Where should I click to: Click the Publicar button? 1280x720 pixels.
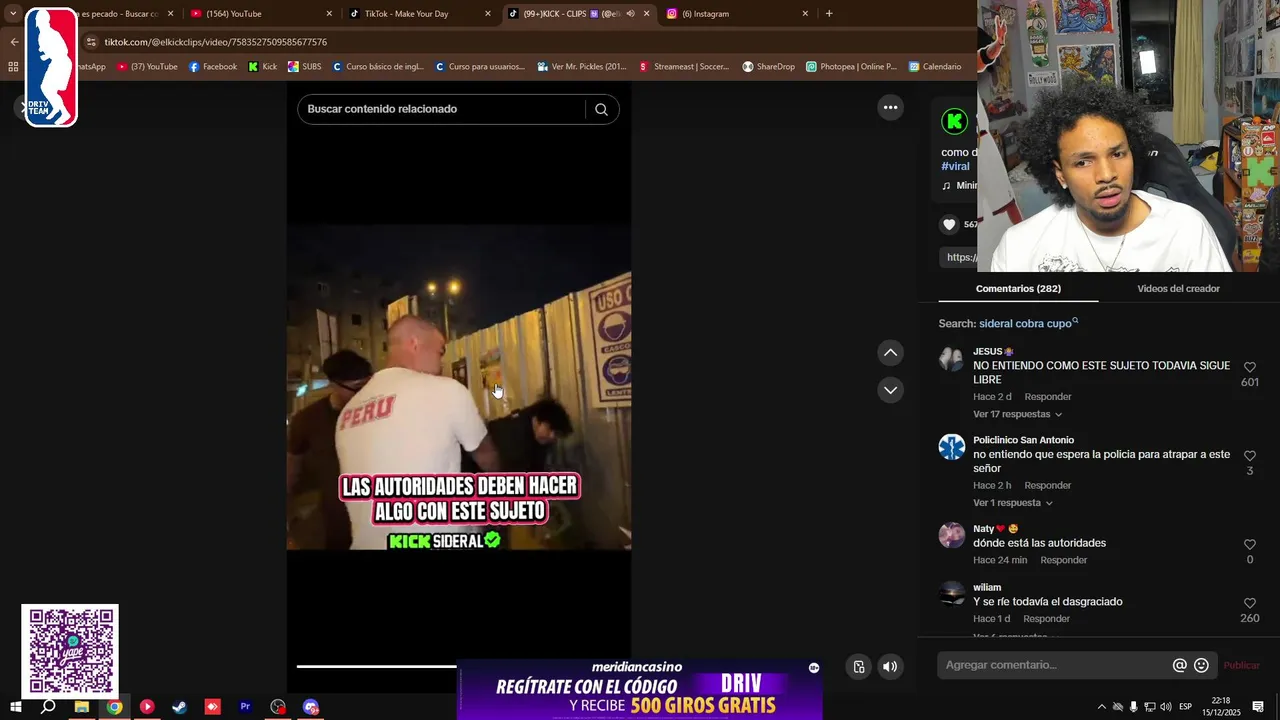[1242, 665]
